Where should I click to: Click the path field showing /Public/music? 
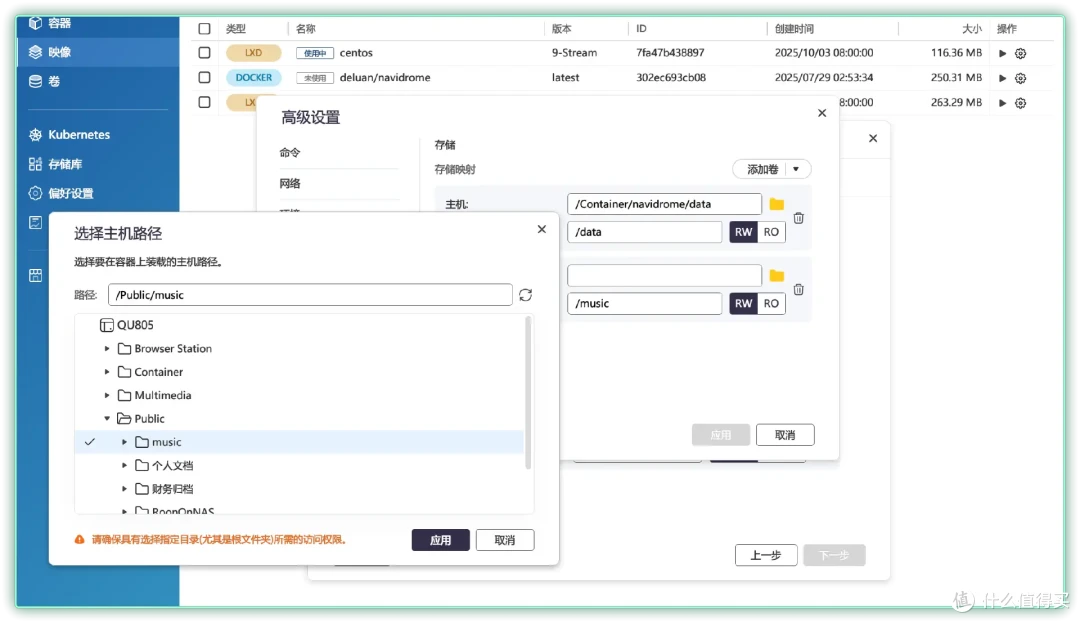coord(310,295)
